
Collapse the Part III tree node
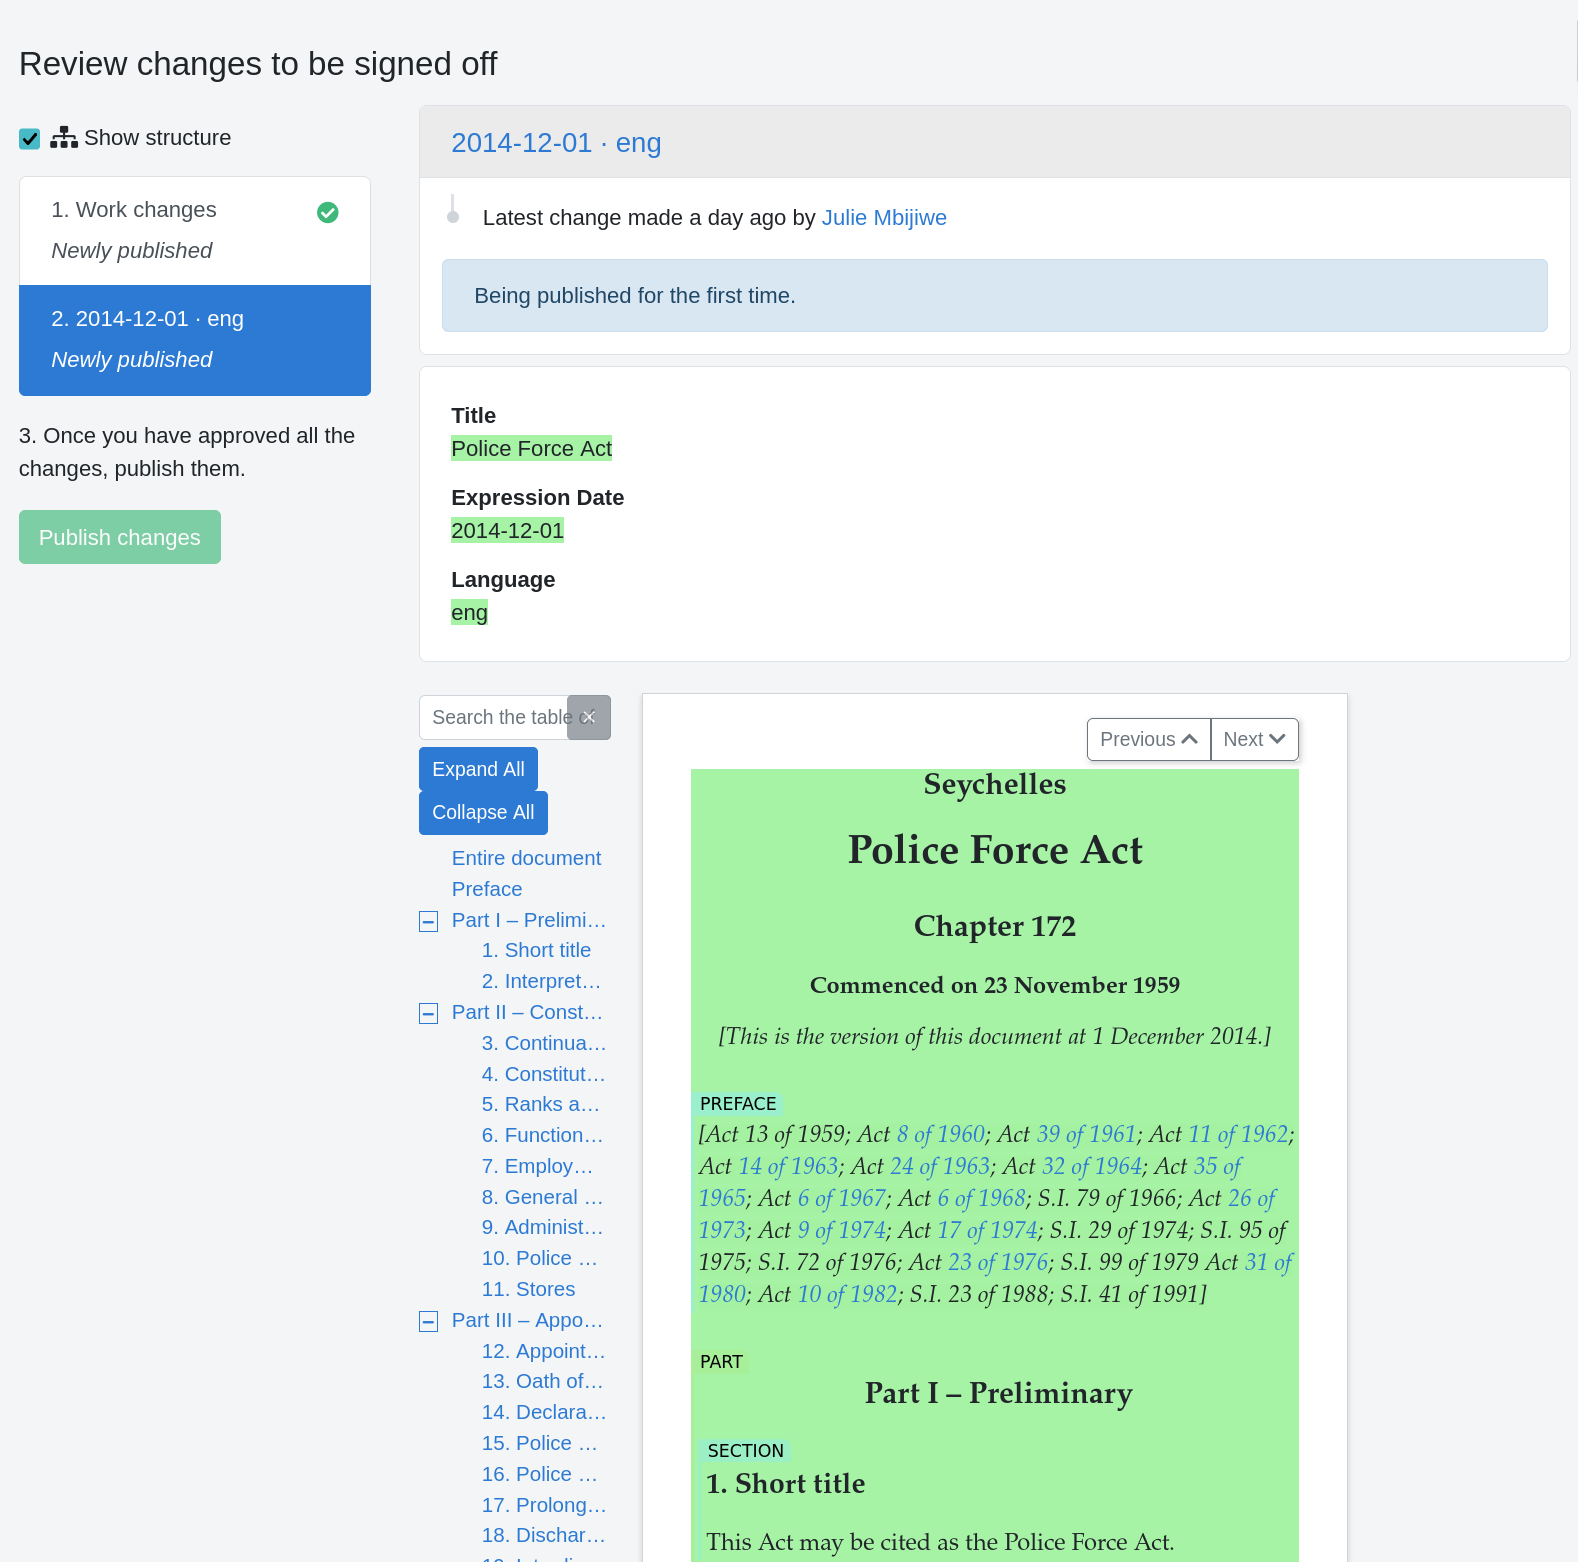pyautogui.click(x=428, y=1322)
